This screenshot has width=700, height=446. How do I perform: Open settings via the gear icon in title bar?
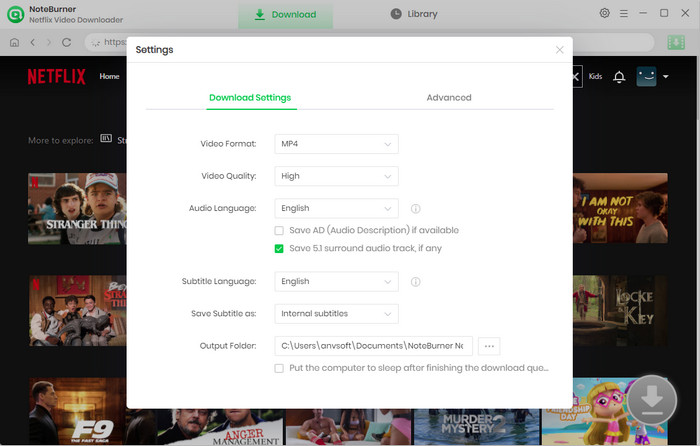pos(604,13)
